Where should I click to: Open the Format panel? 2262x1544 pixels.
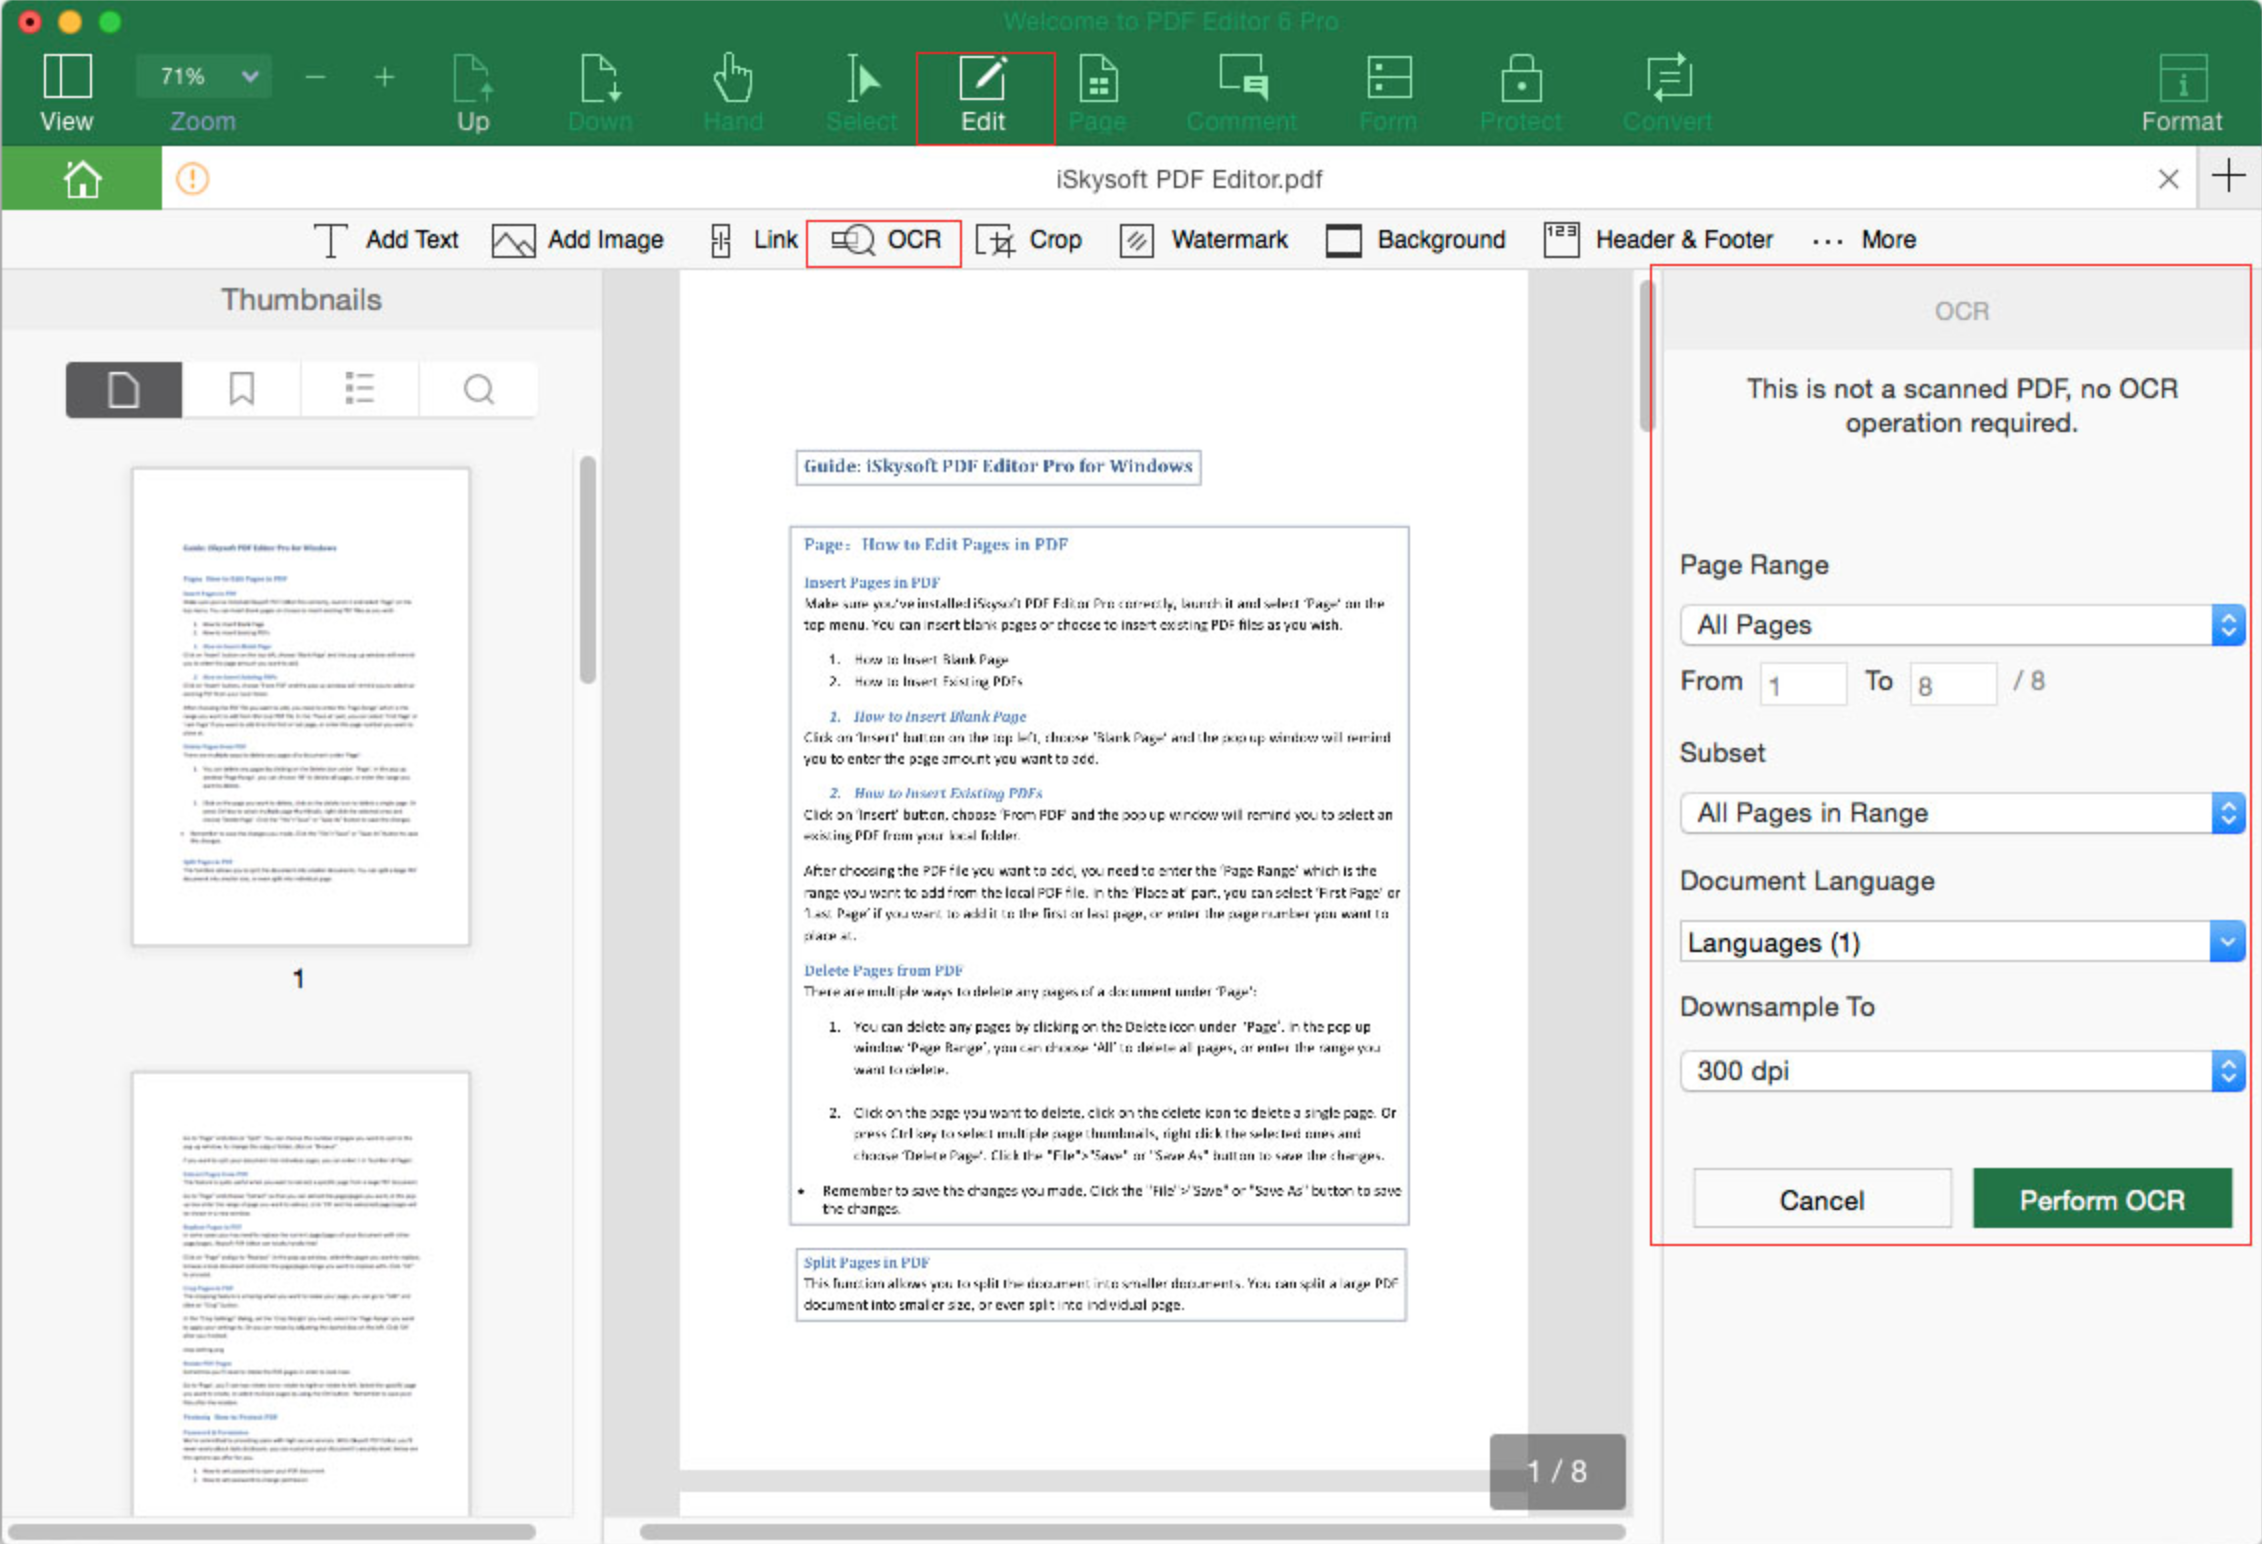[x=2182, y=92]
